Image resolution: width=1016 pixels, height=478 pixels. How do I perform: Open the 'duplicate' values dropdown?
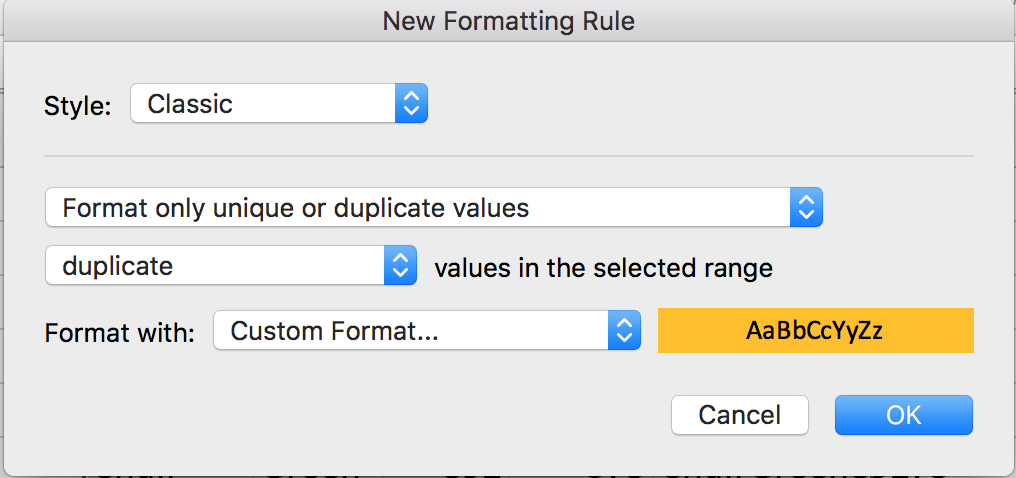click(x=215, y=266)
